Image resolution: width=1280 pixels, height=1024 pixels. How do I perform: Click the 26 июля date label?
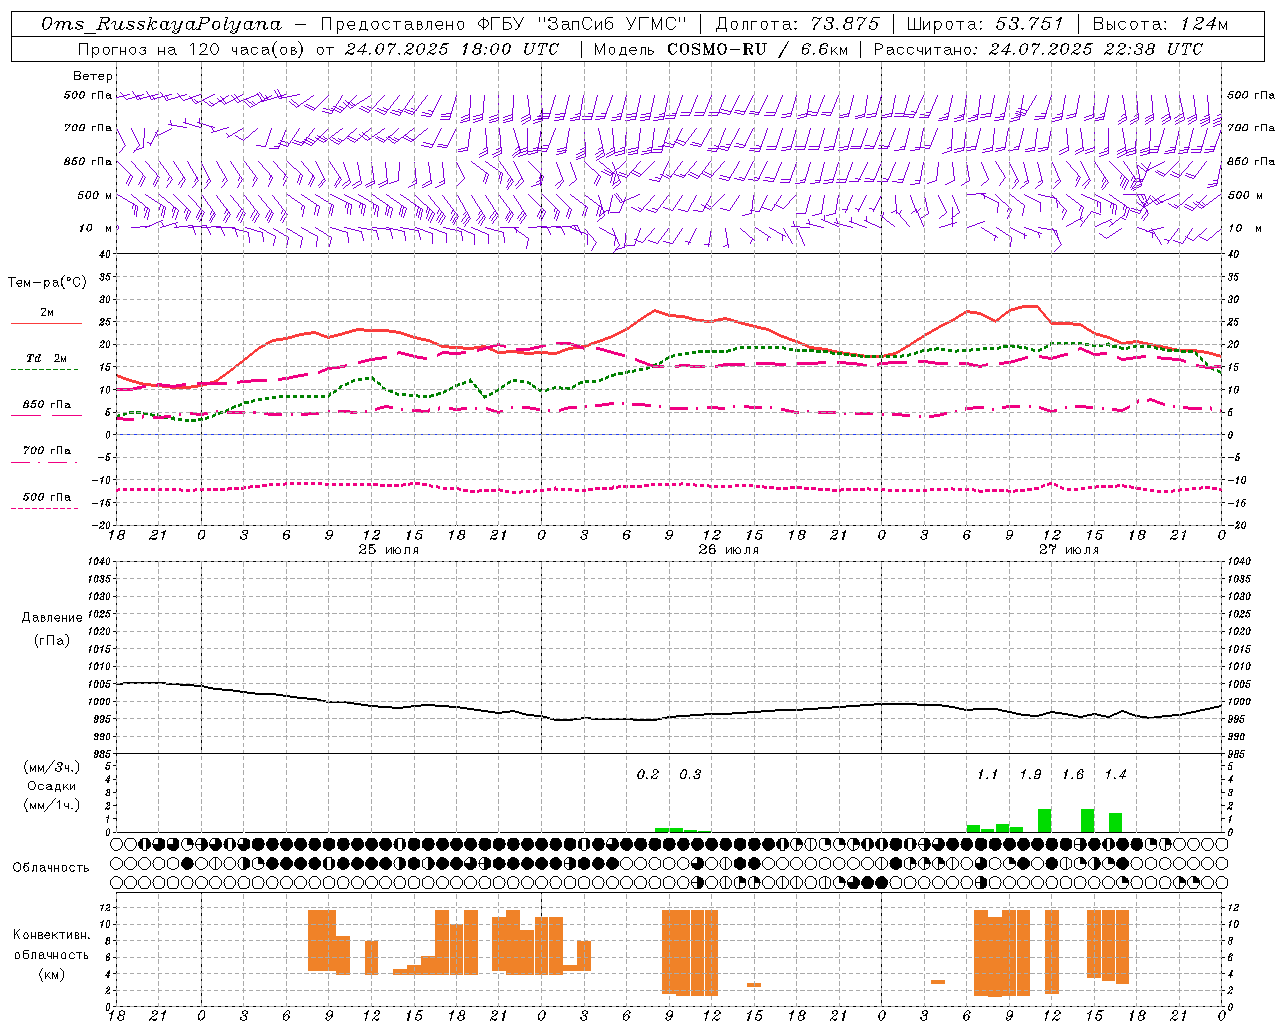[x=729, y=550]
